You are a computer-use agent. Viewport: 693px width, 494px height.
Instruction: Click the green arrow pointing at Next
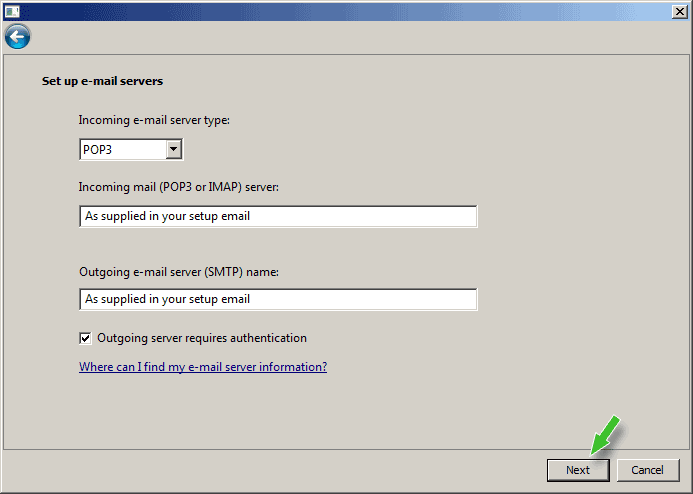coord(606,435)
